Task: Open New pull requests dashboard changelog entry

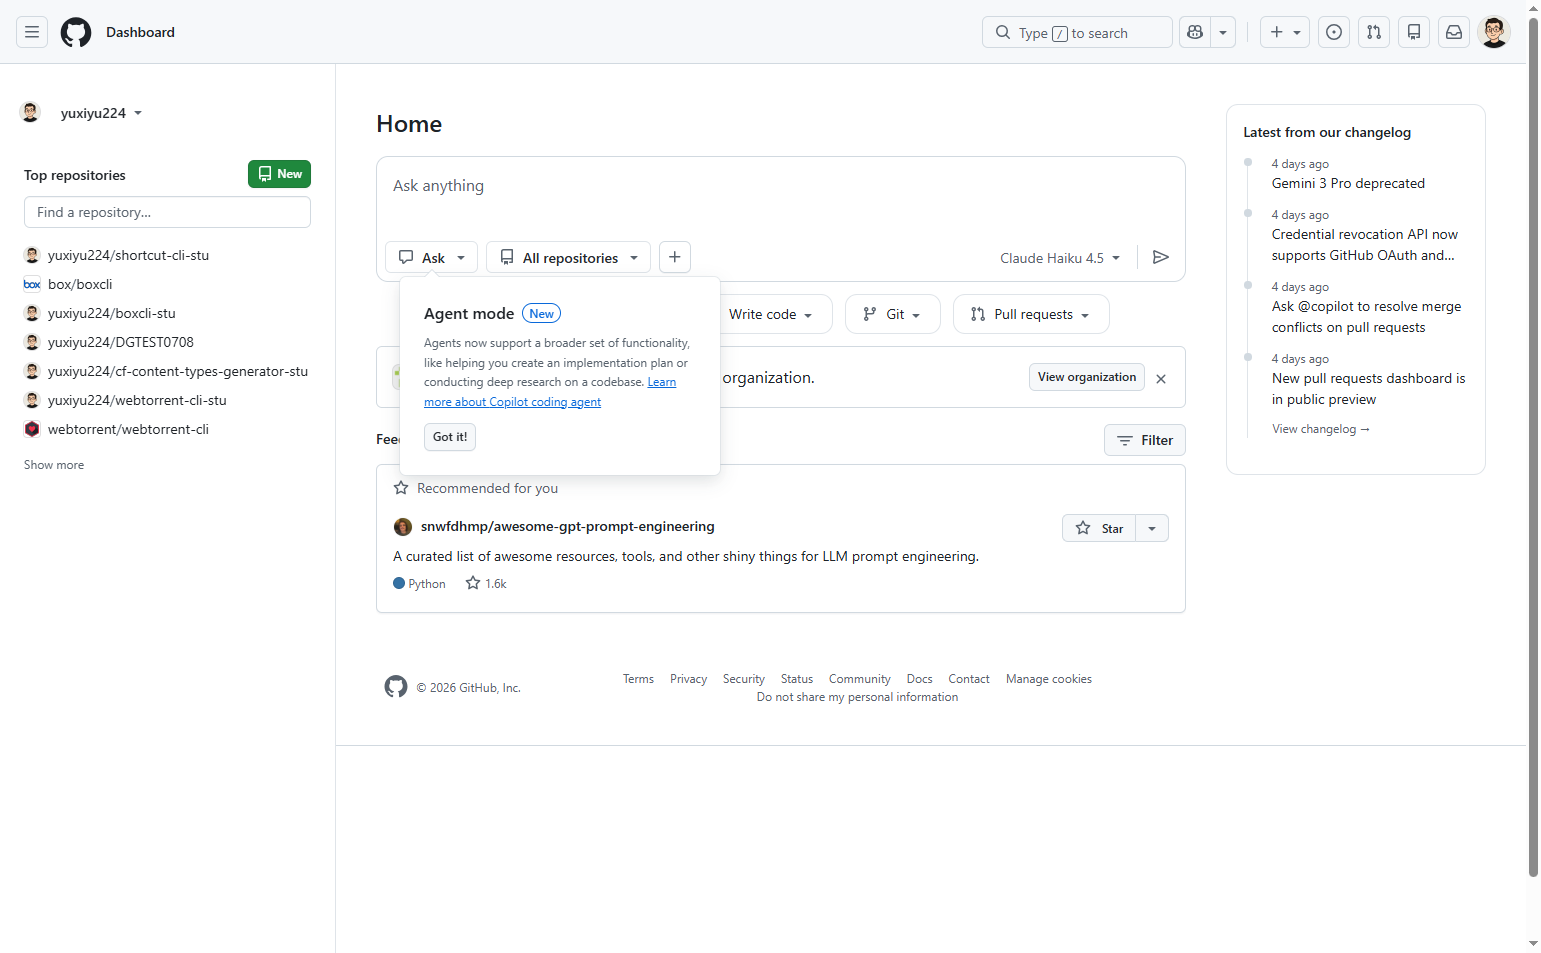Action: pos(1368,389)
